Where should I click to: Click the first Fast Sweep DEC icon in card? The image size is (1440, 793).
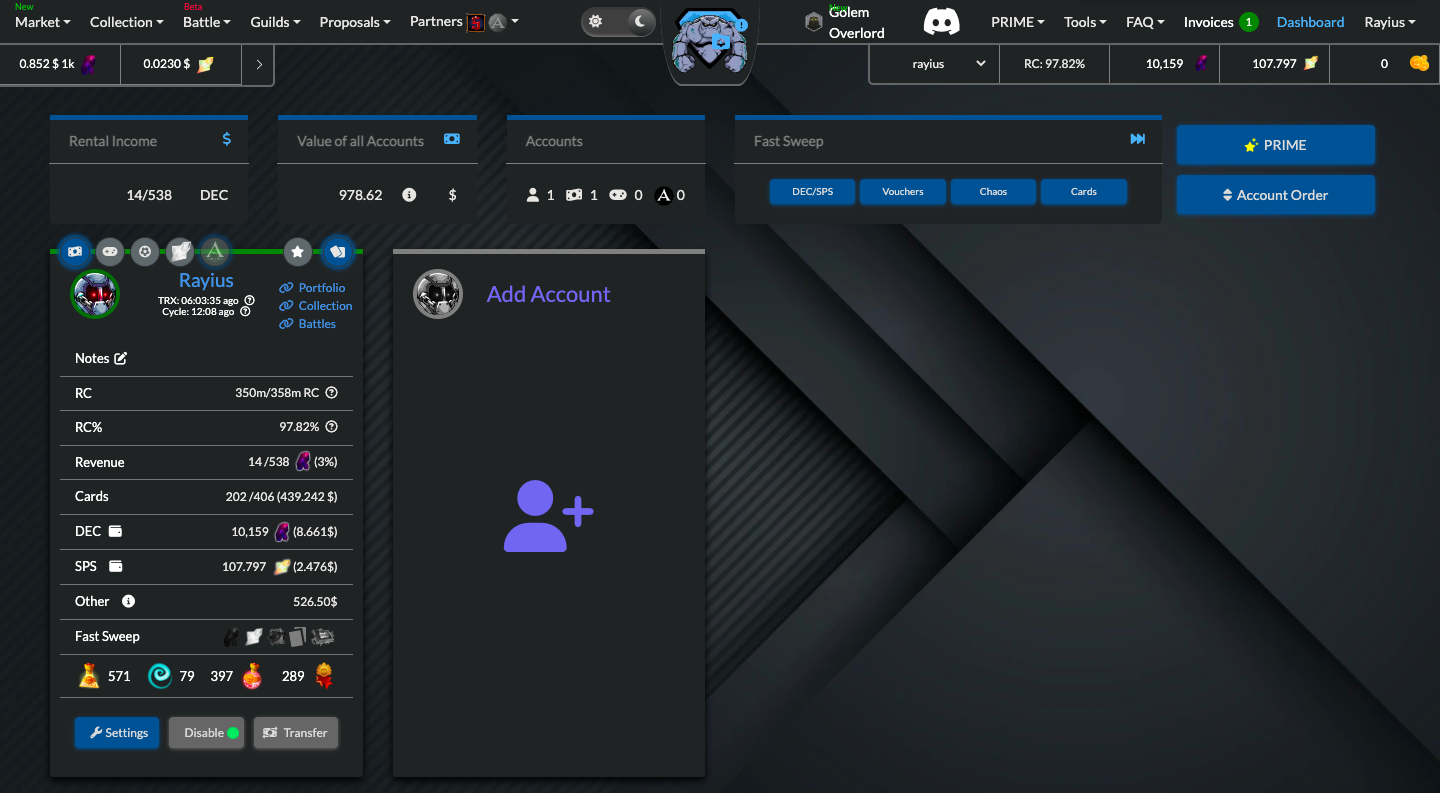pyautogui.click(x=232, y=636)
